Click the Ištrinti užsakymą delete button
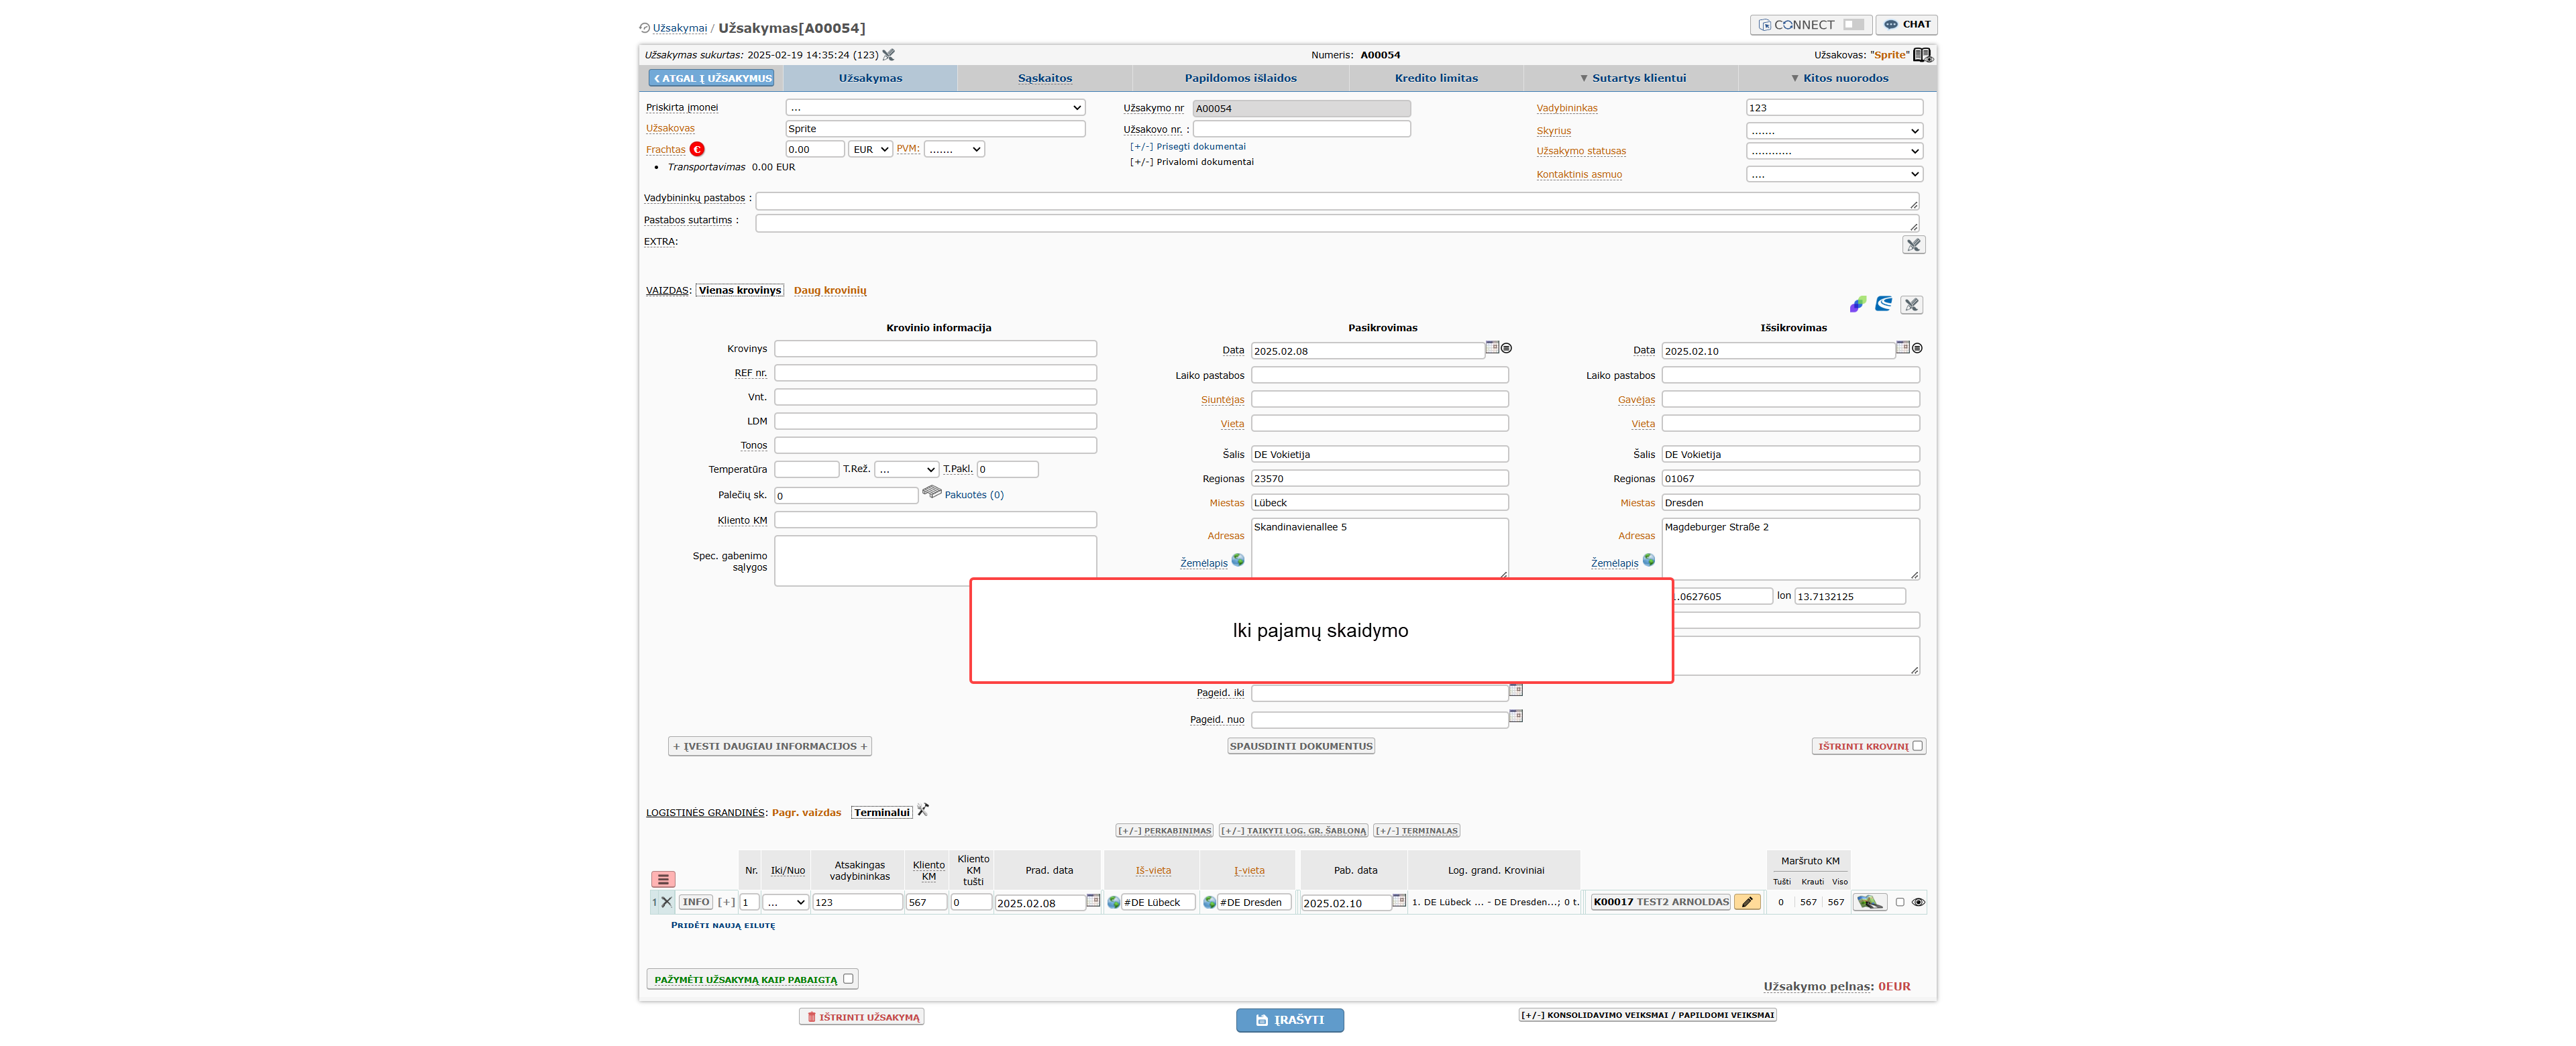 point(862,1017)
